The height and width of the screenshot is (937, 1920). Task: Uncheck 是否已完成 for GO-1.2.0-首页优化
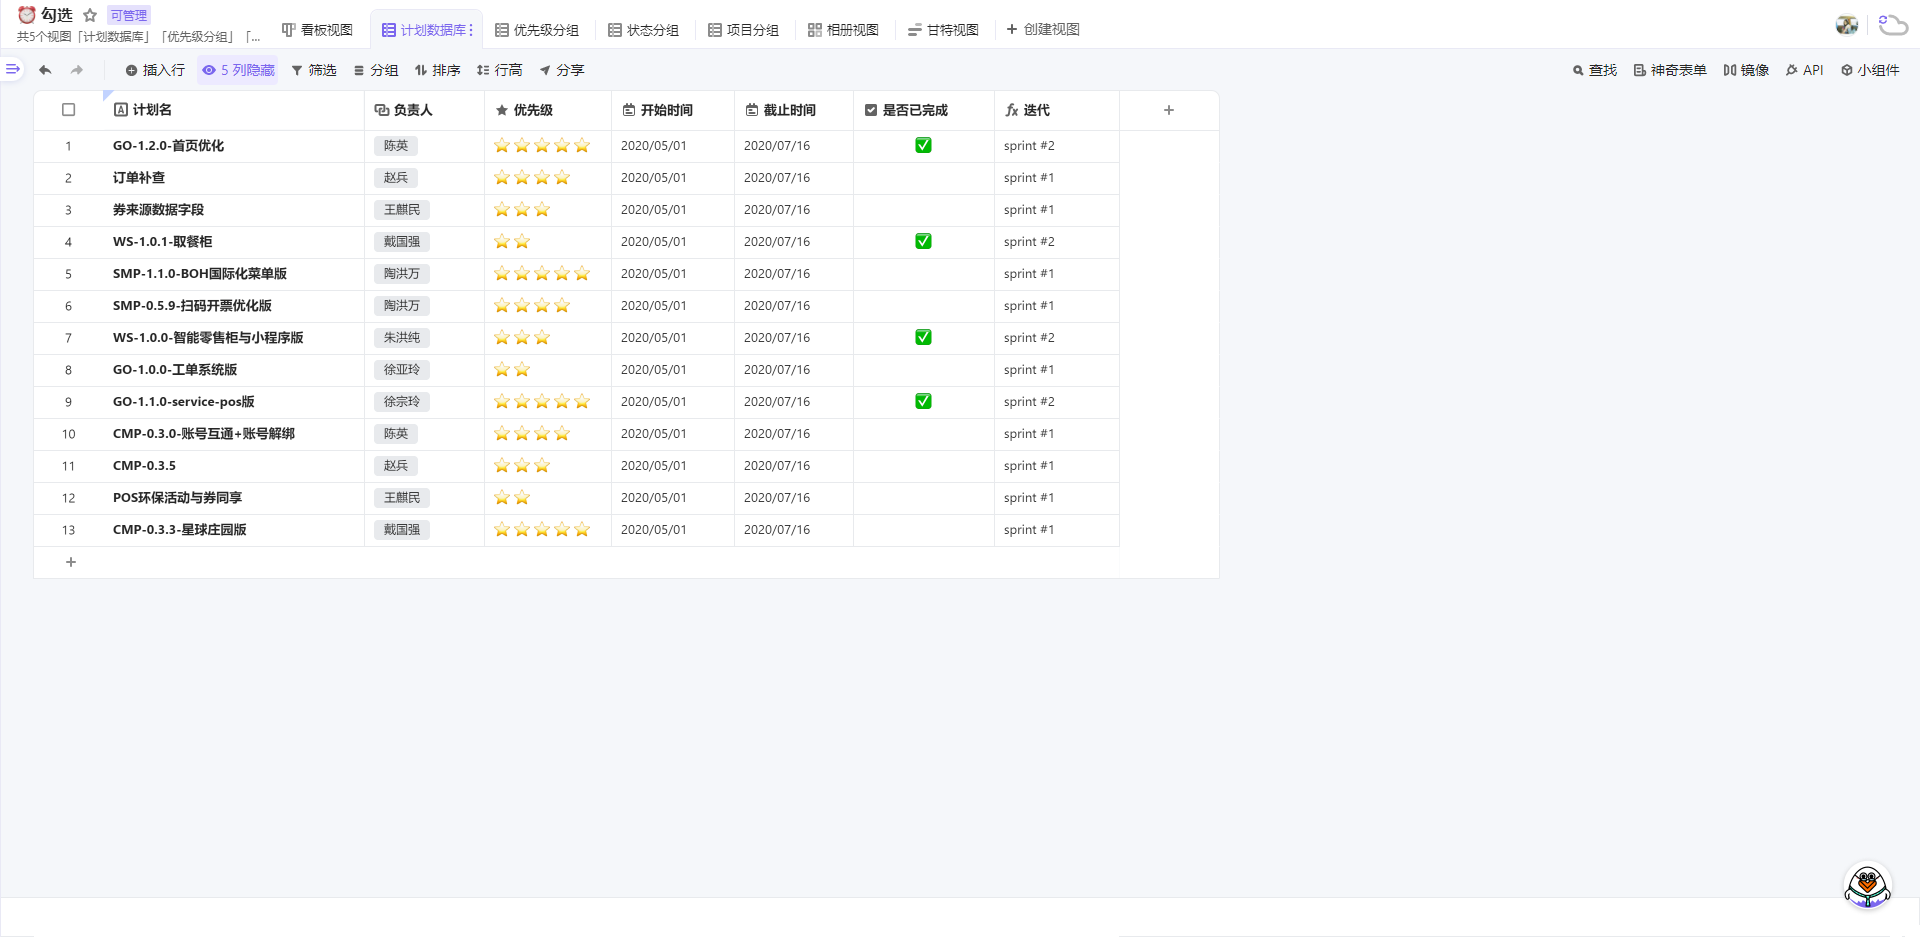click(x=923, y=146)
